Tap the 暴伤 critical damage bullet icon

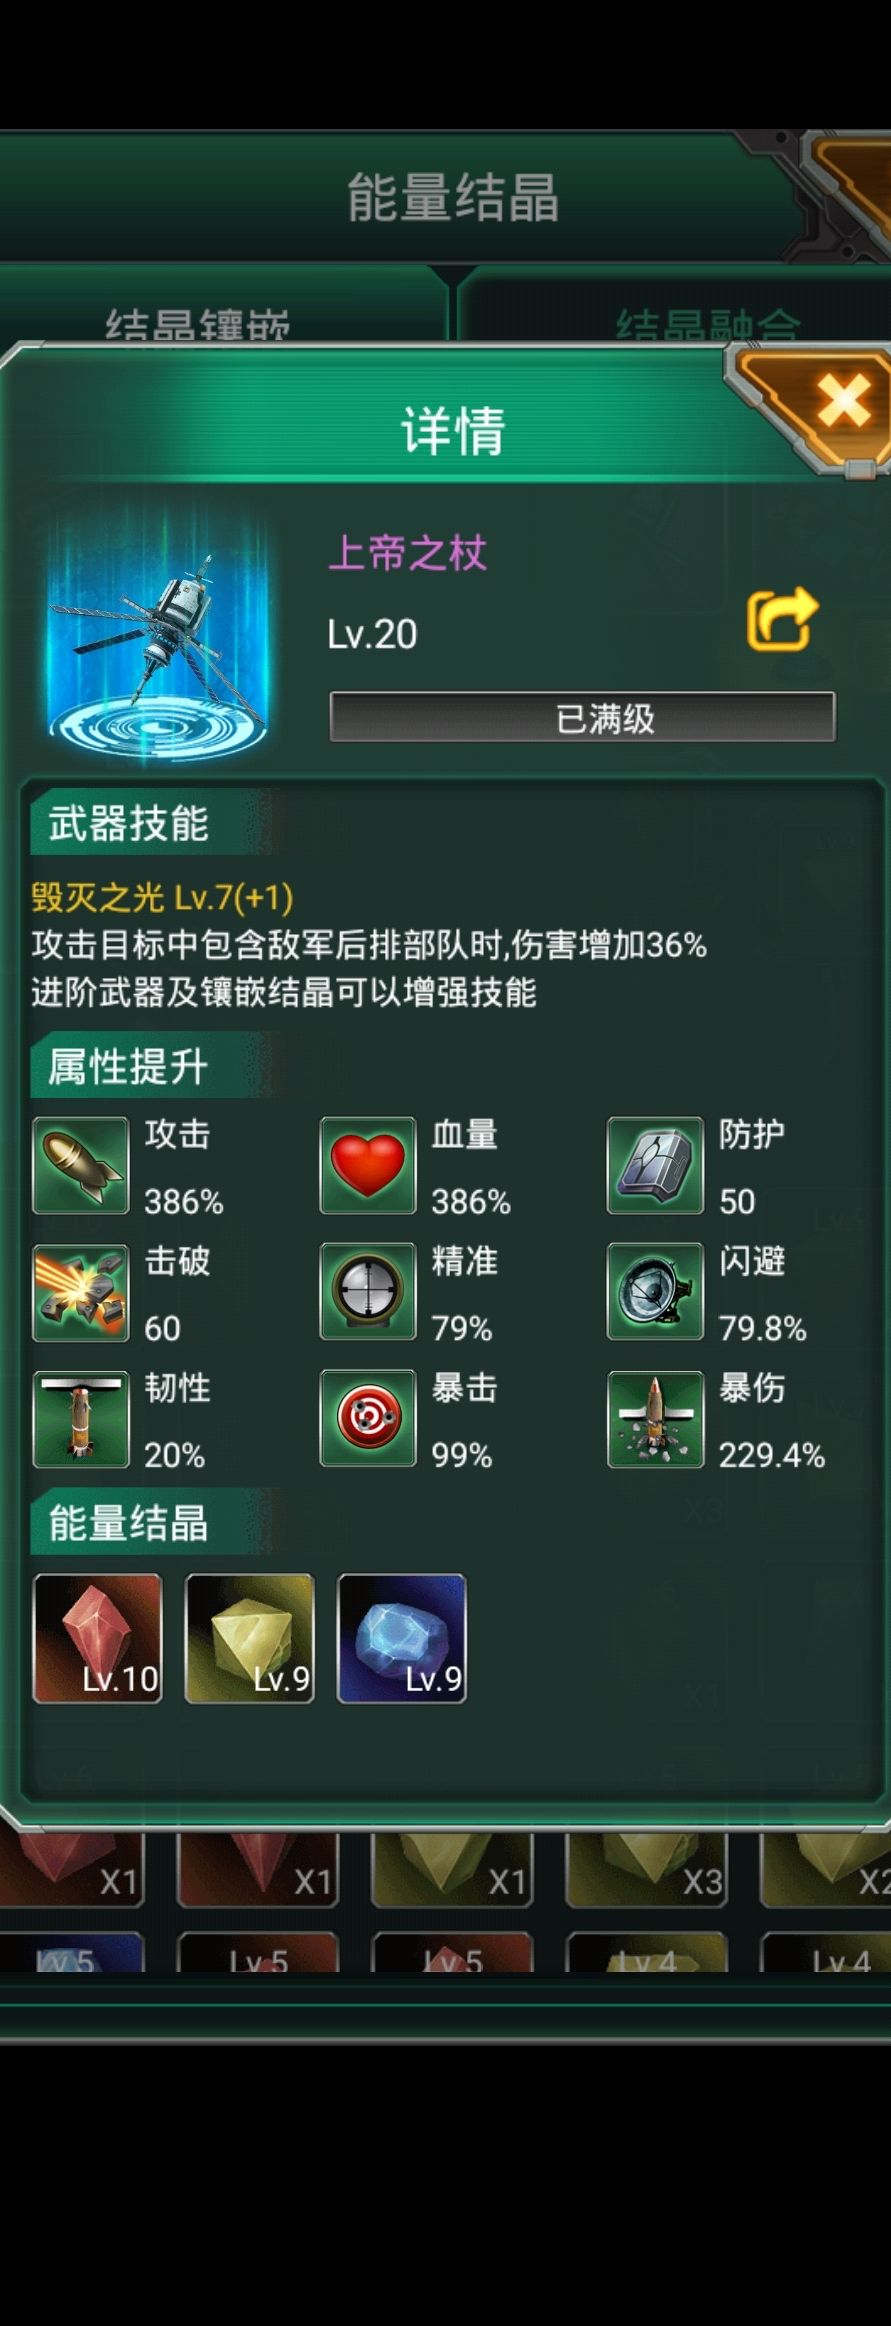click(x=655, y=1419)
